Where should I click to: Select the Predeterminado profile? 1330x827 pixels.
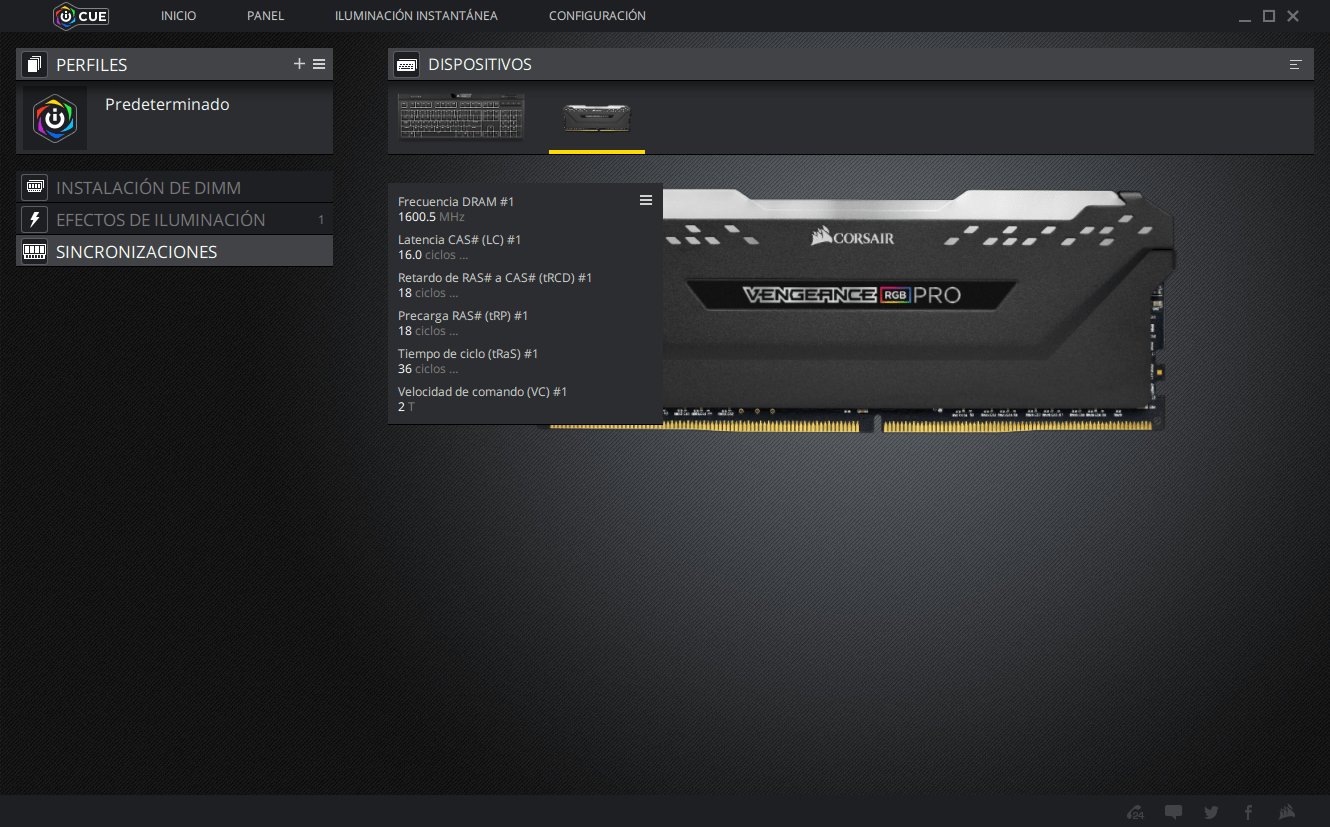pyautogui.click(x=175, y=118)
